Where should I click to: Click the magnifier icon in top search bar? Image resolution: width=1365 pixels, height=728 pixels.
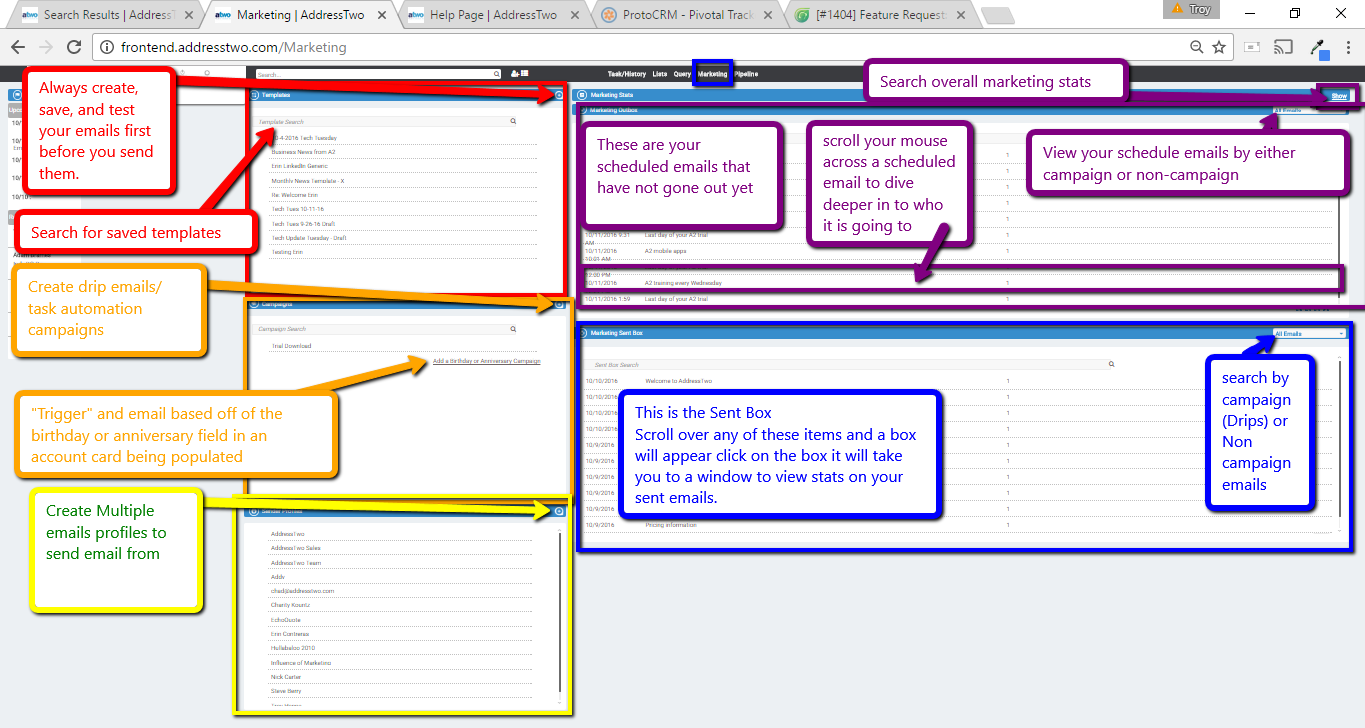click(496, 74)
